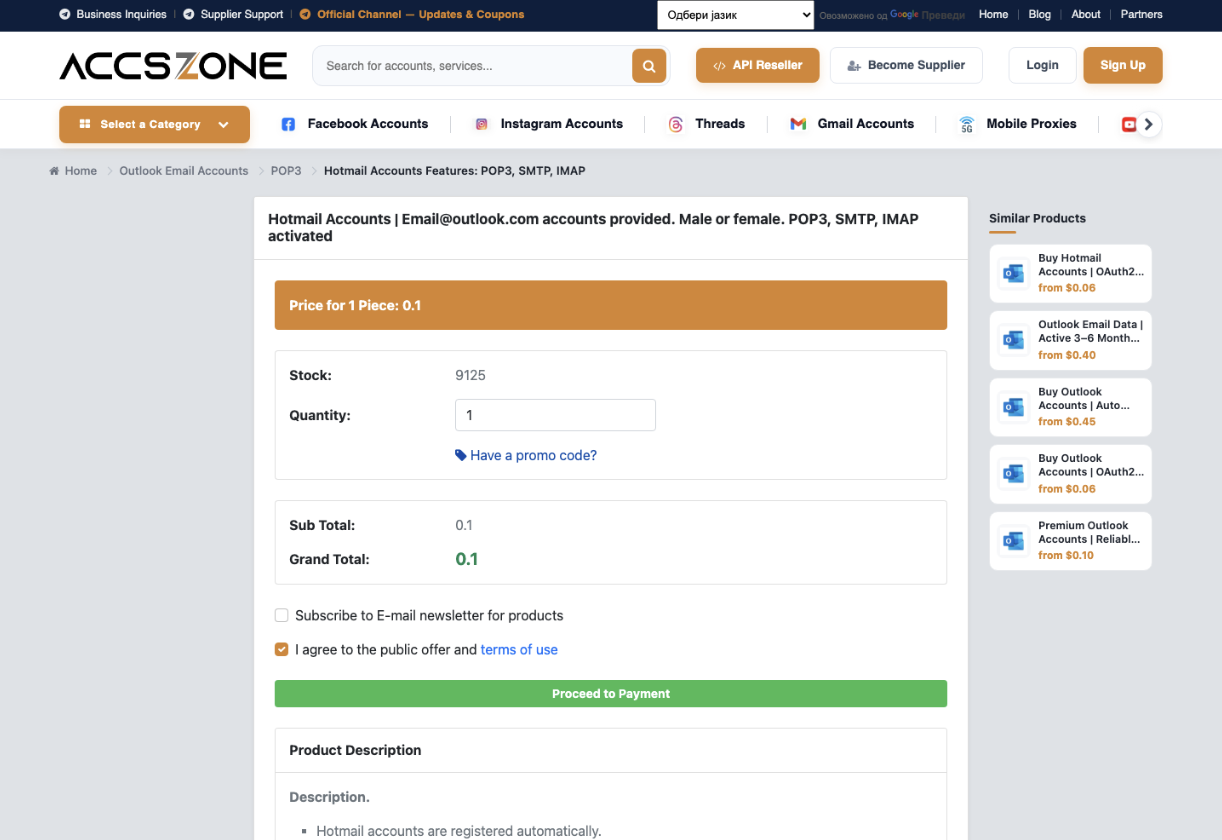Open the About page
This screenshot has width=1222, height=840.
(1086, 14)
